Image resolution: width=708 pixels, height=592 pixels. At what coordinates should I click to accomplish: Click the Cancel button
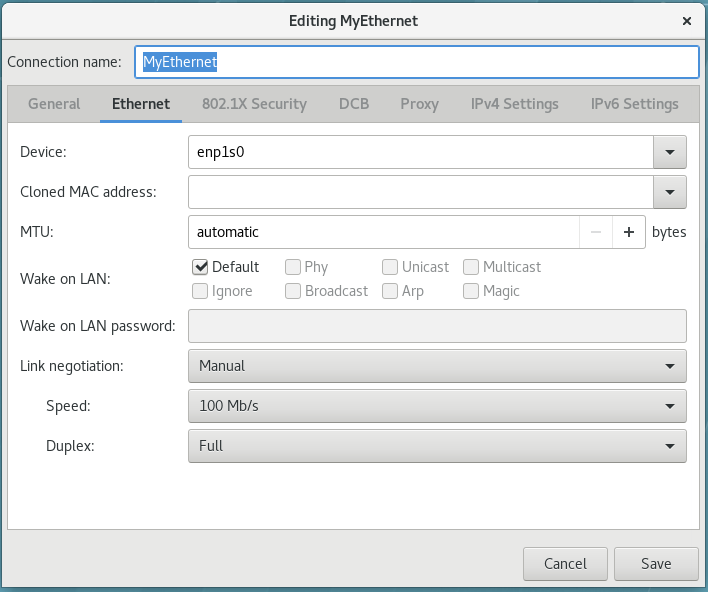click(565, 564)
